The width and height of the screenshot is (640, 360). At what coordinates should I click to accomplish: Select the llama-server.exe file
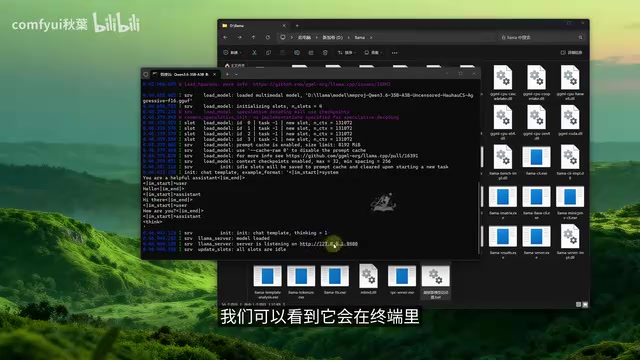[536, 242]
